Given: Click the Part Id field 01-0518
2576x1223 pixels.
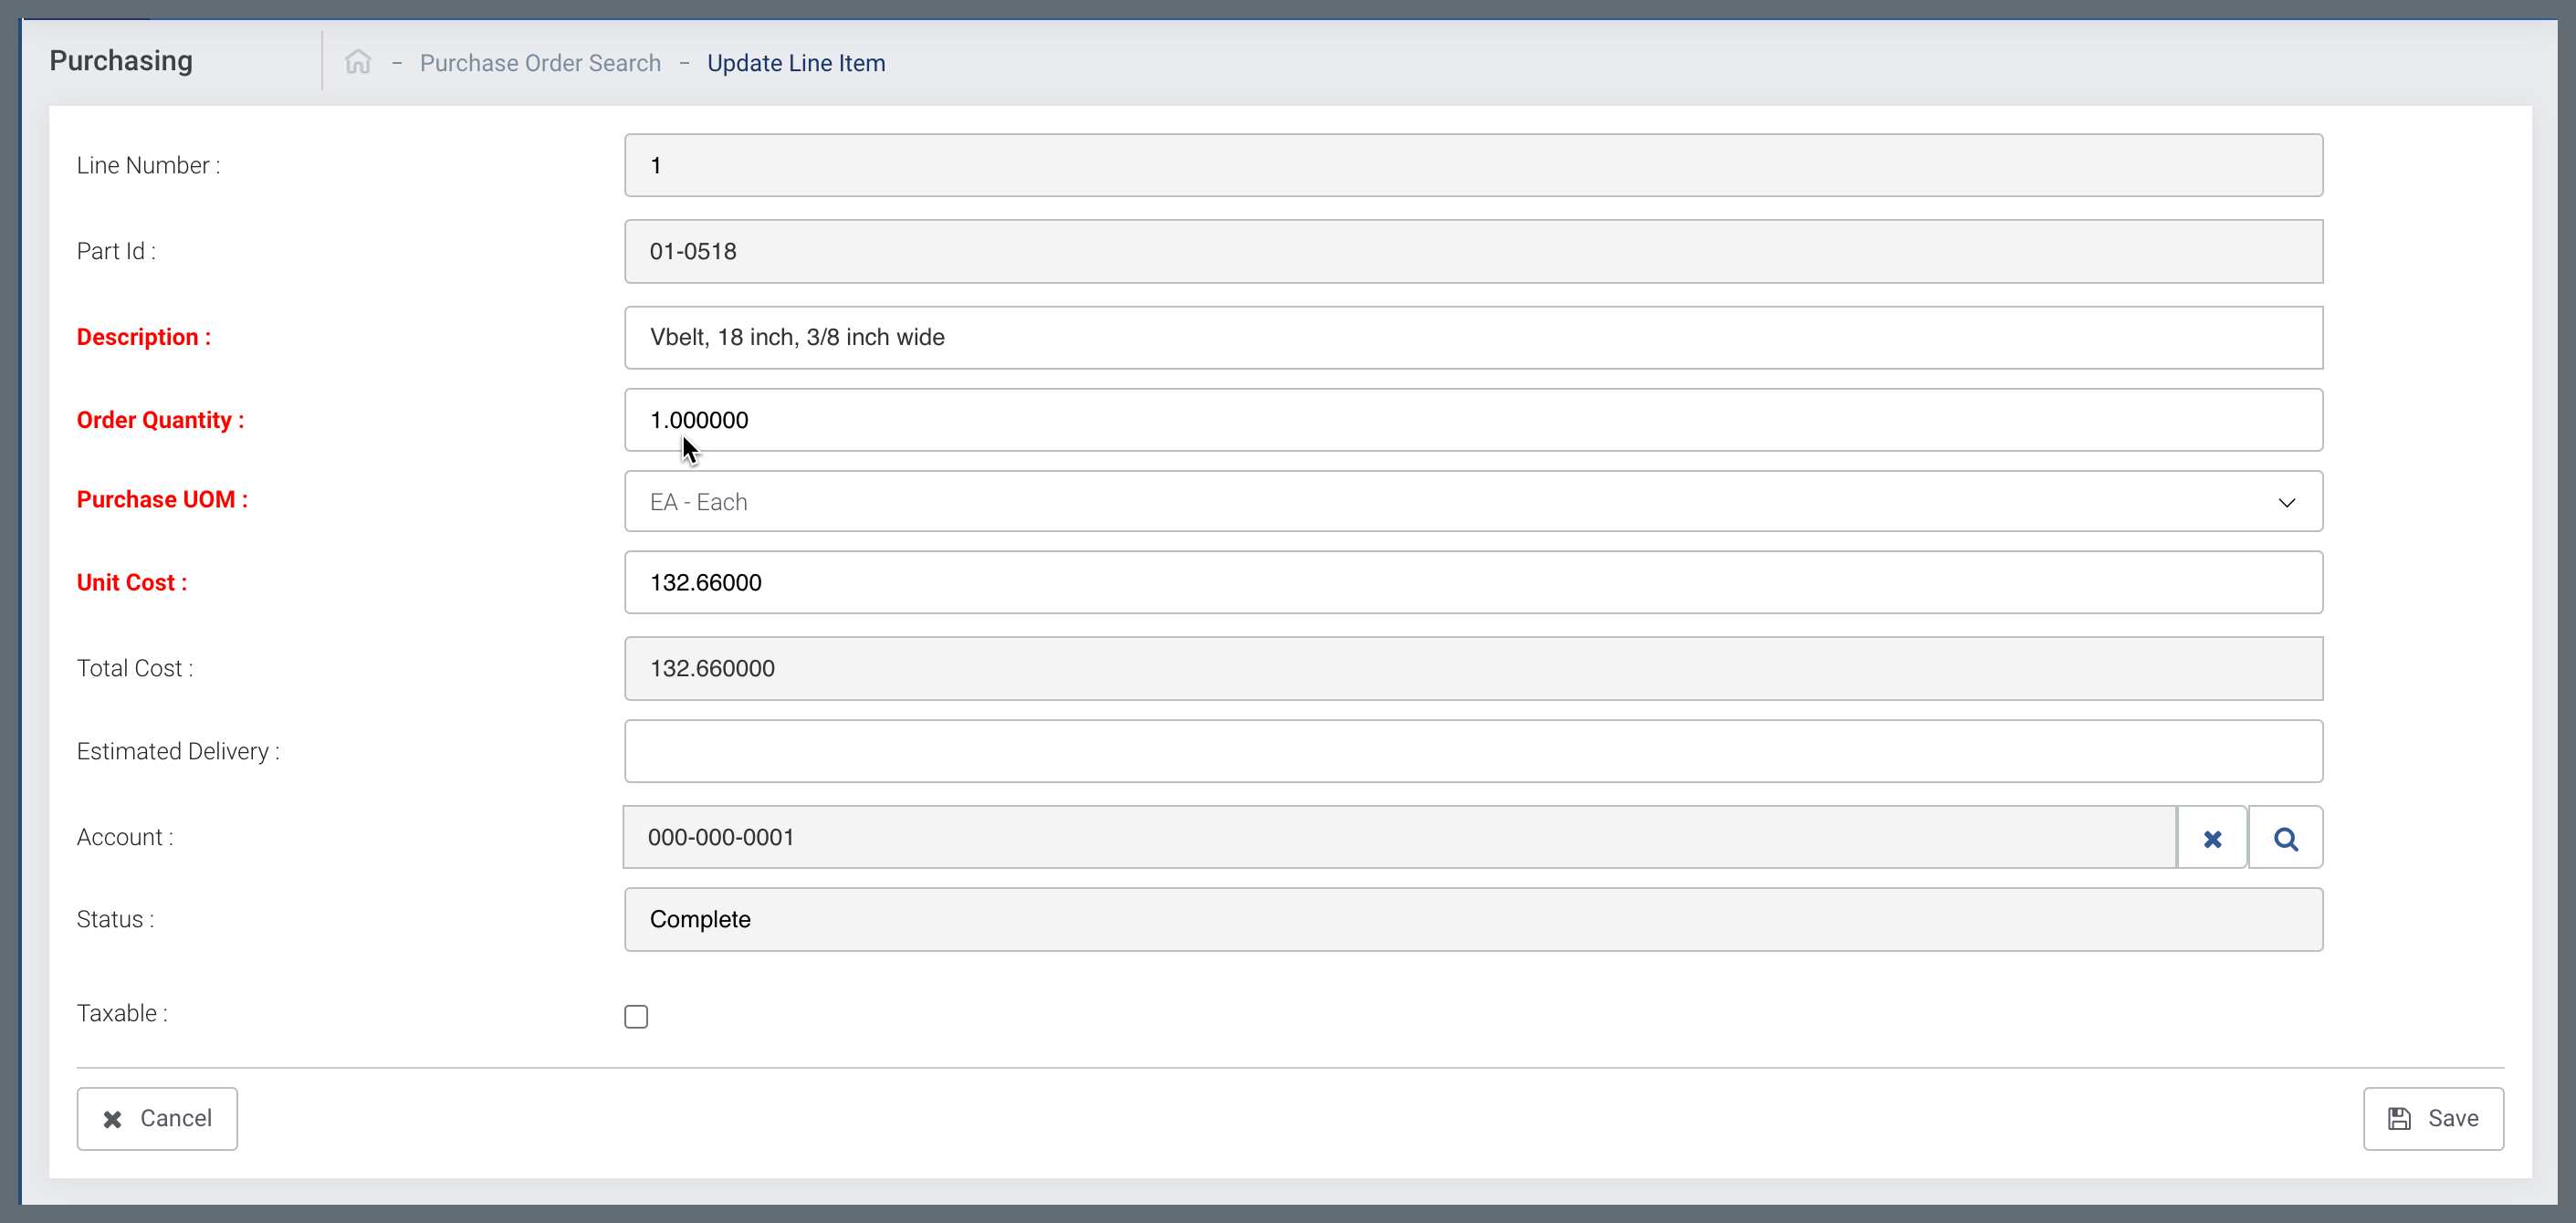Looking at the screenshot, I should 1472,251.
